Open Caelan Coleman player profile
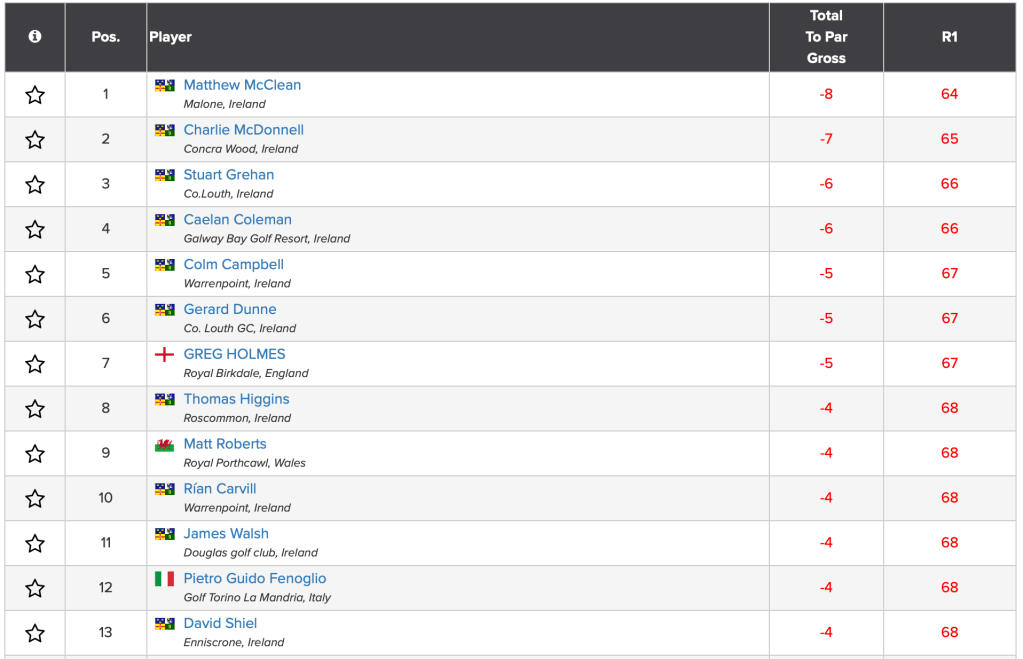This screenshot has width=1023, height=659. coord(238,220)
